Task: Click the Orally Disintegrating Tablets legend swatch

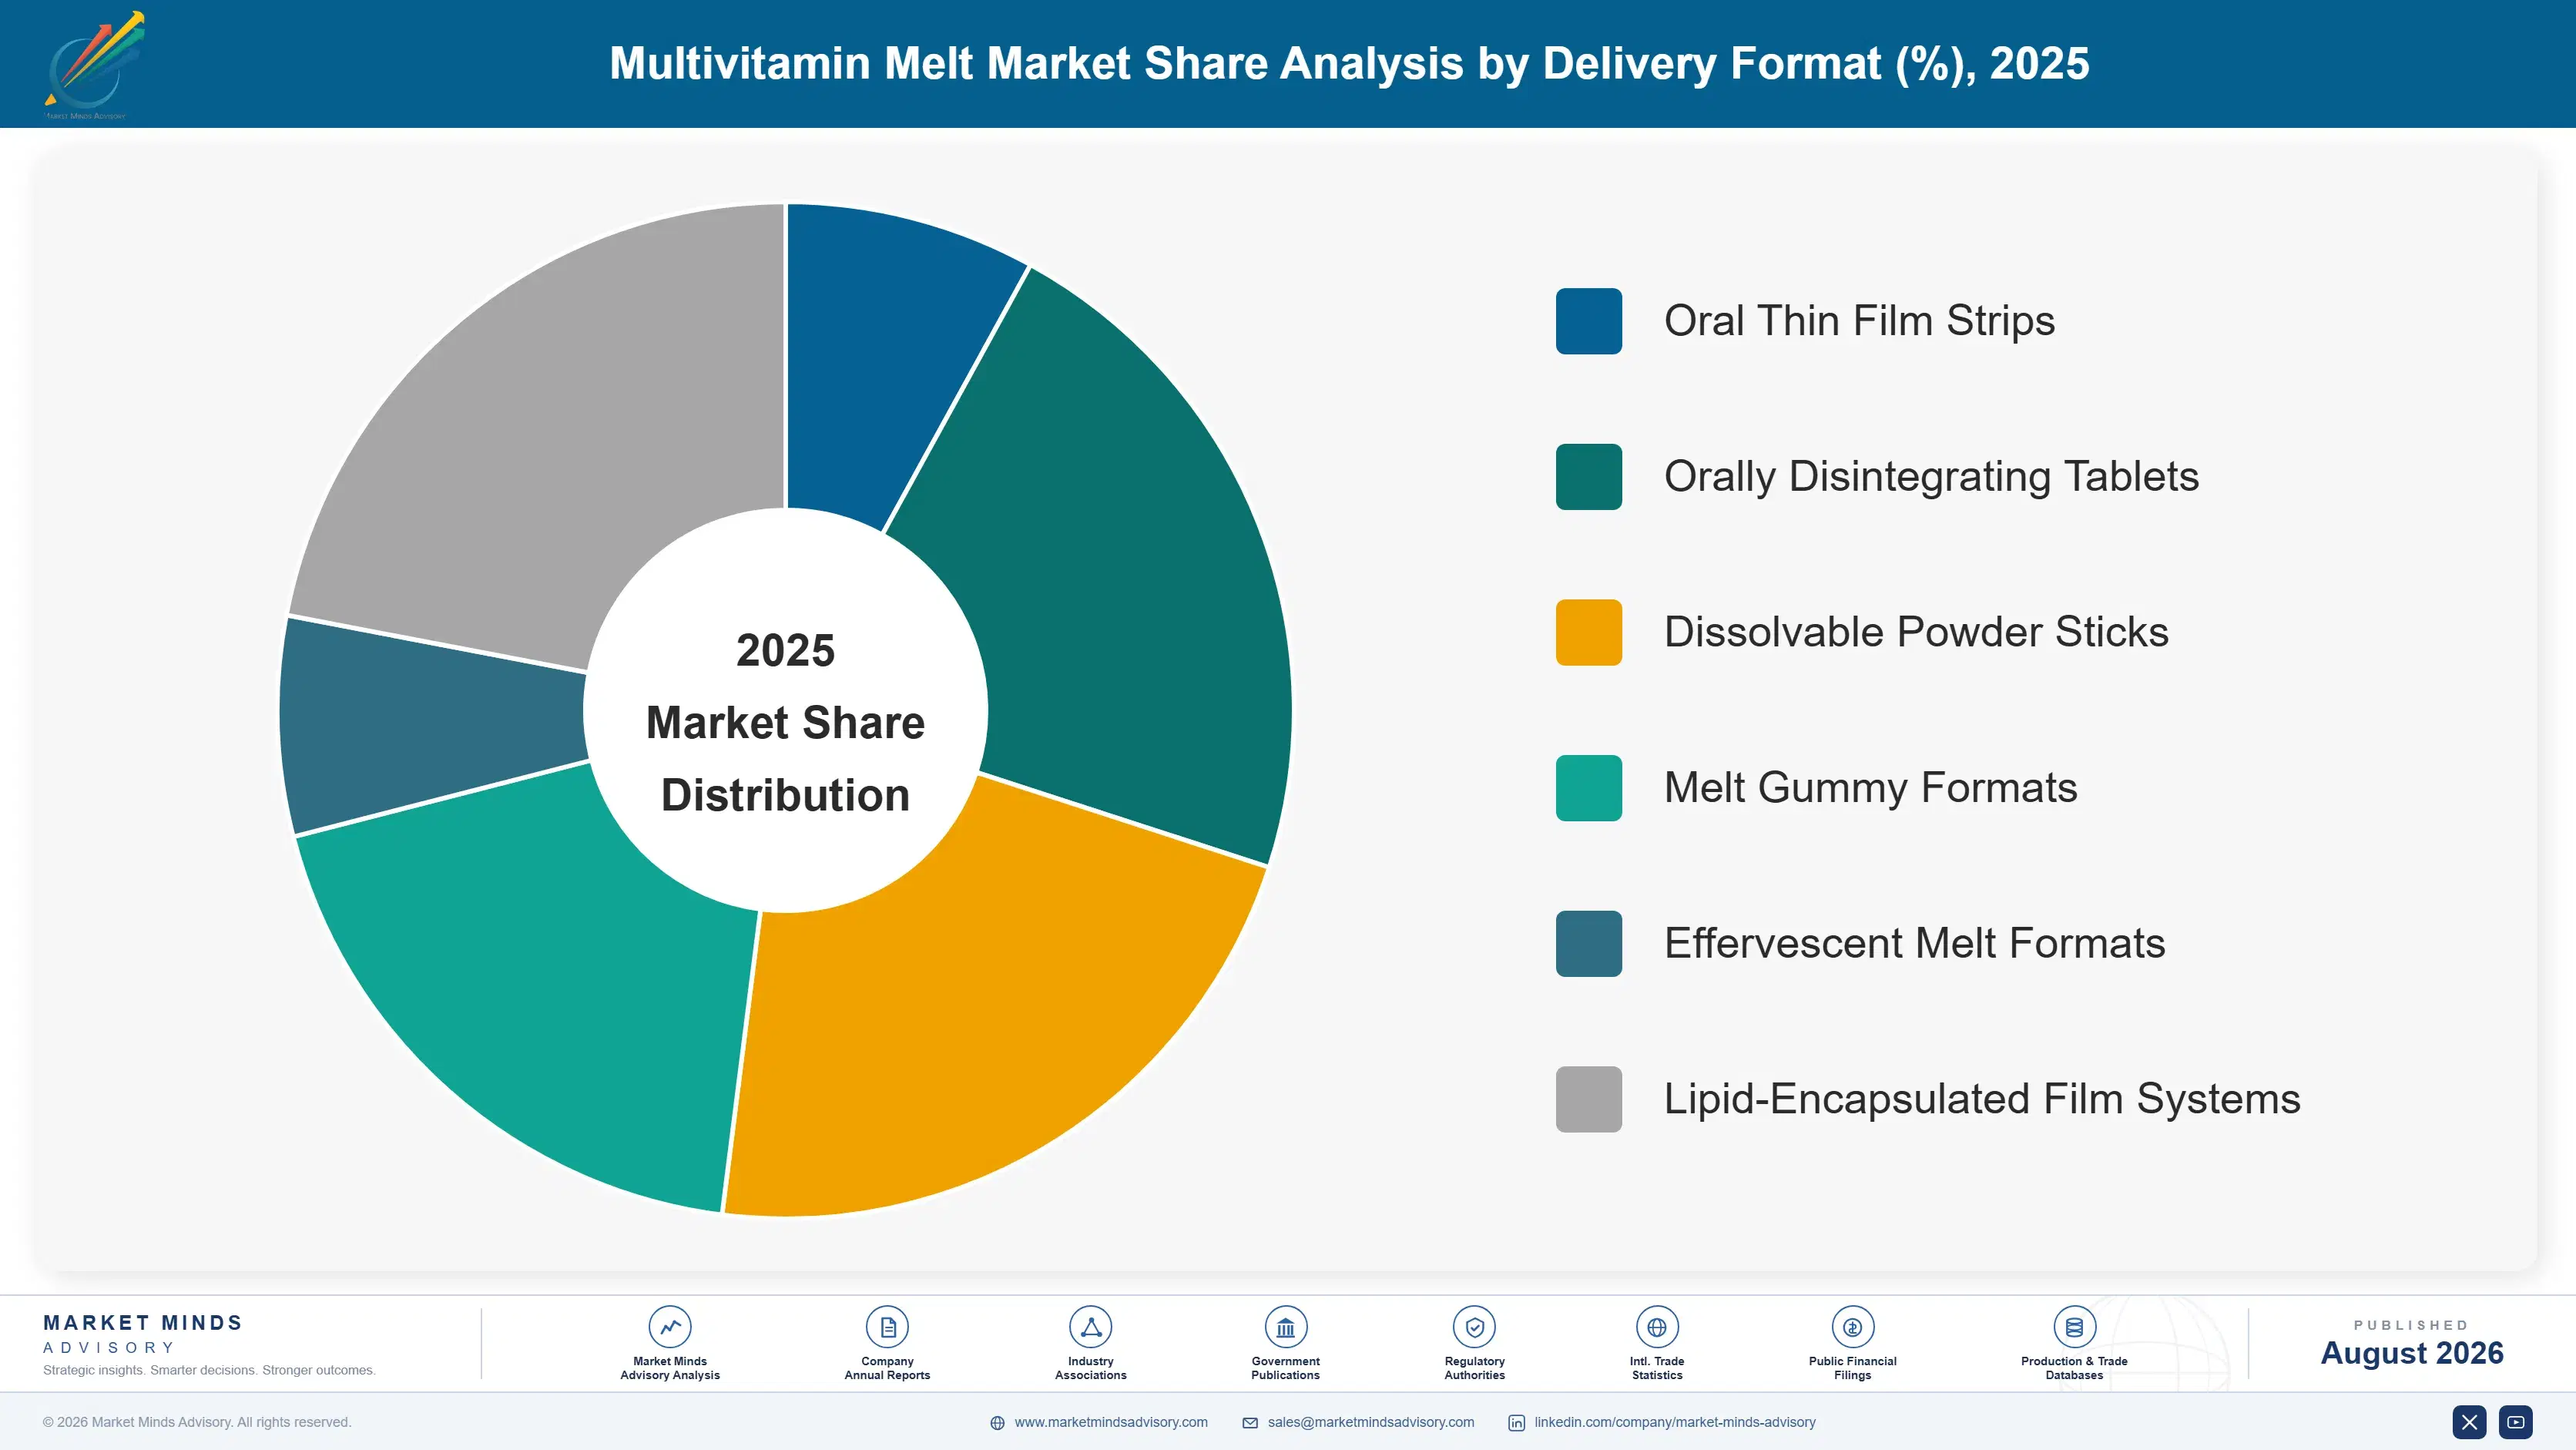Action: tap(1588, 477)
